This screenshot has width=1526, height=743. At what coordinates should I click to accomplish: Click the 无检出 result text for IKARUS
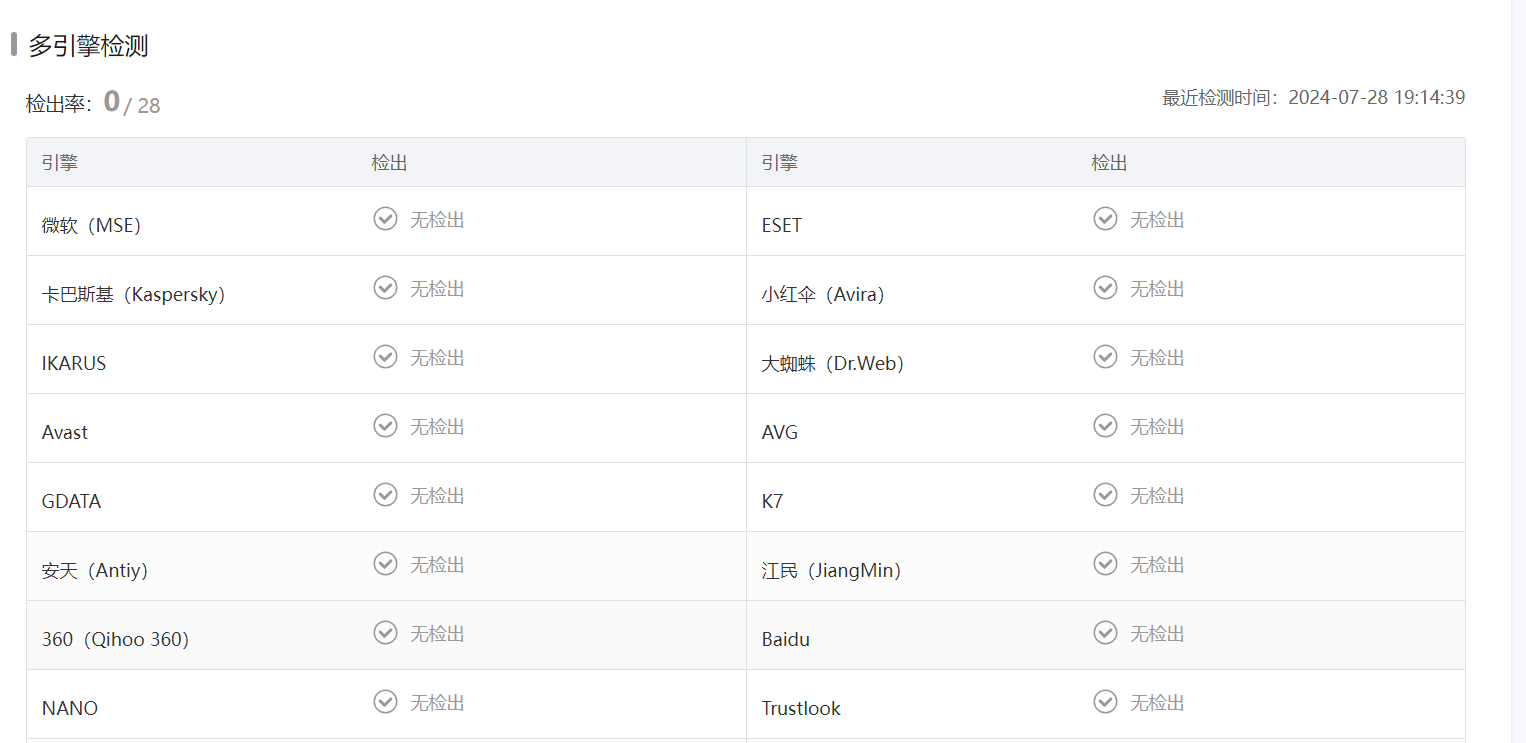coord(437,357)
